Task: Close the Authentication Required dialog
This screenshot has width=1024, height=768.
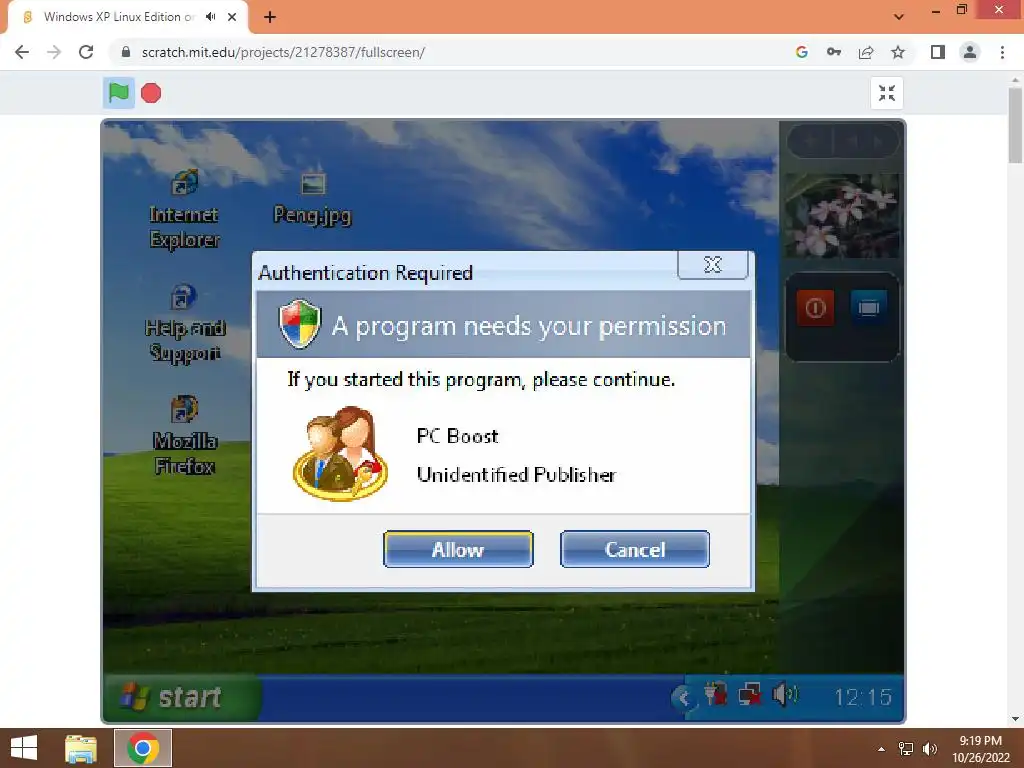Action: (x=712, y=264)
